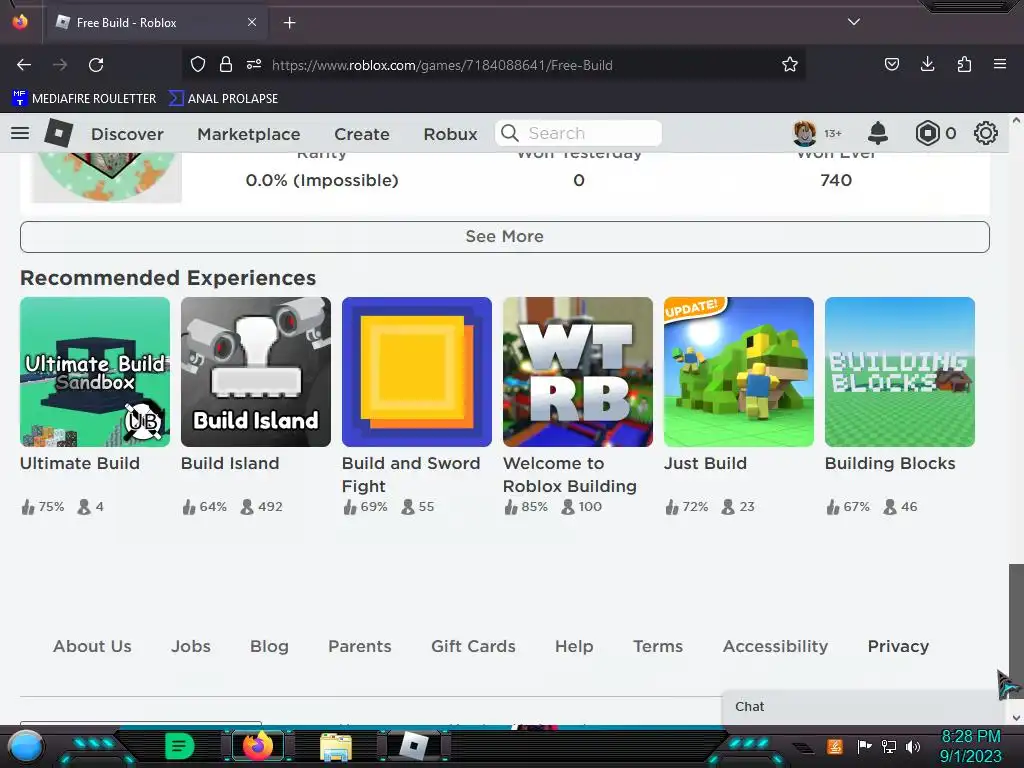Image resolution: width=1024 pixels, height=768 pixels.
Task: Open the Jobs footer link
Action: click(x=191, y=646)
